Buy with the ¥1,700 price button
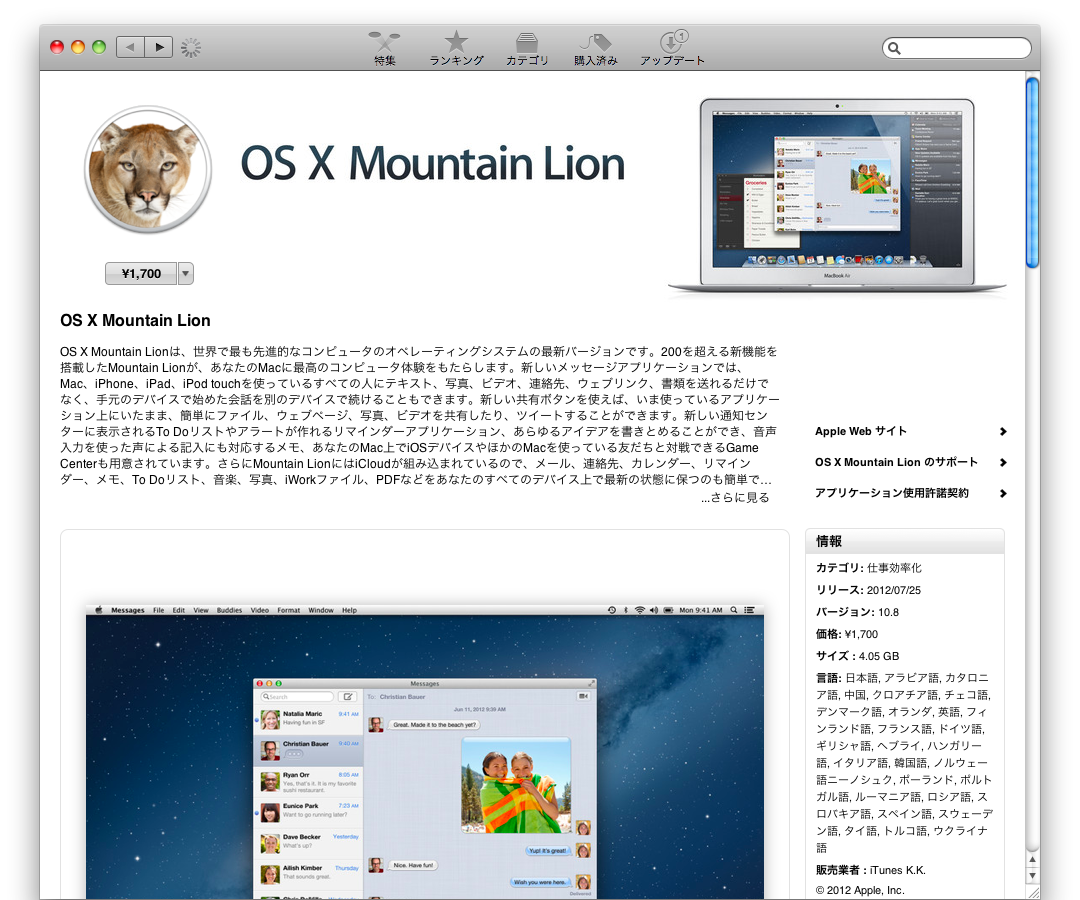This screenshot has height=900, width=1080. tap(141, 273)
